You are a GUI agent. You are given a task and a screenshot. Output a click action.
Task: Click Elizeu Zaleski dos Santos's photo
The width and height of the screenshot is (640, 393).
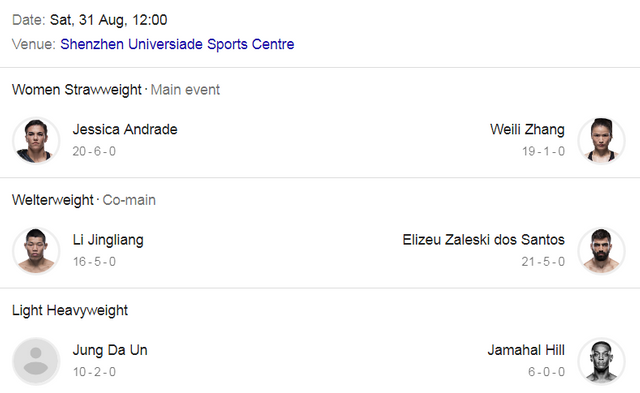[601, 251]
